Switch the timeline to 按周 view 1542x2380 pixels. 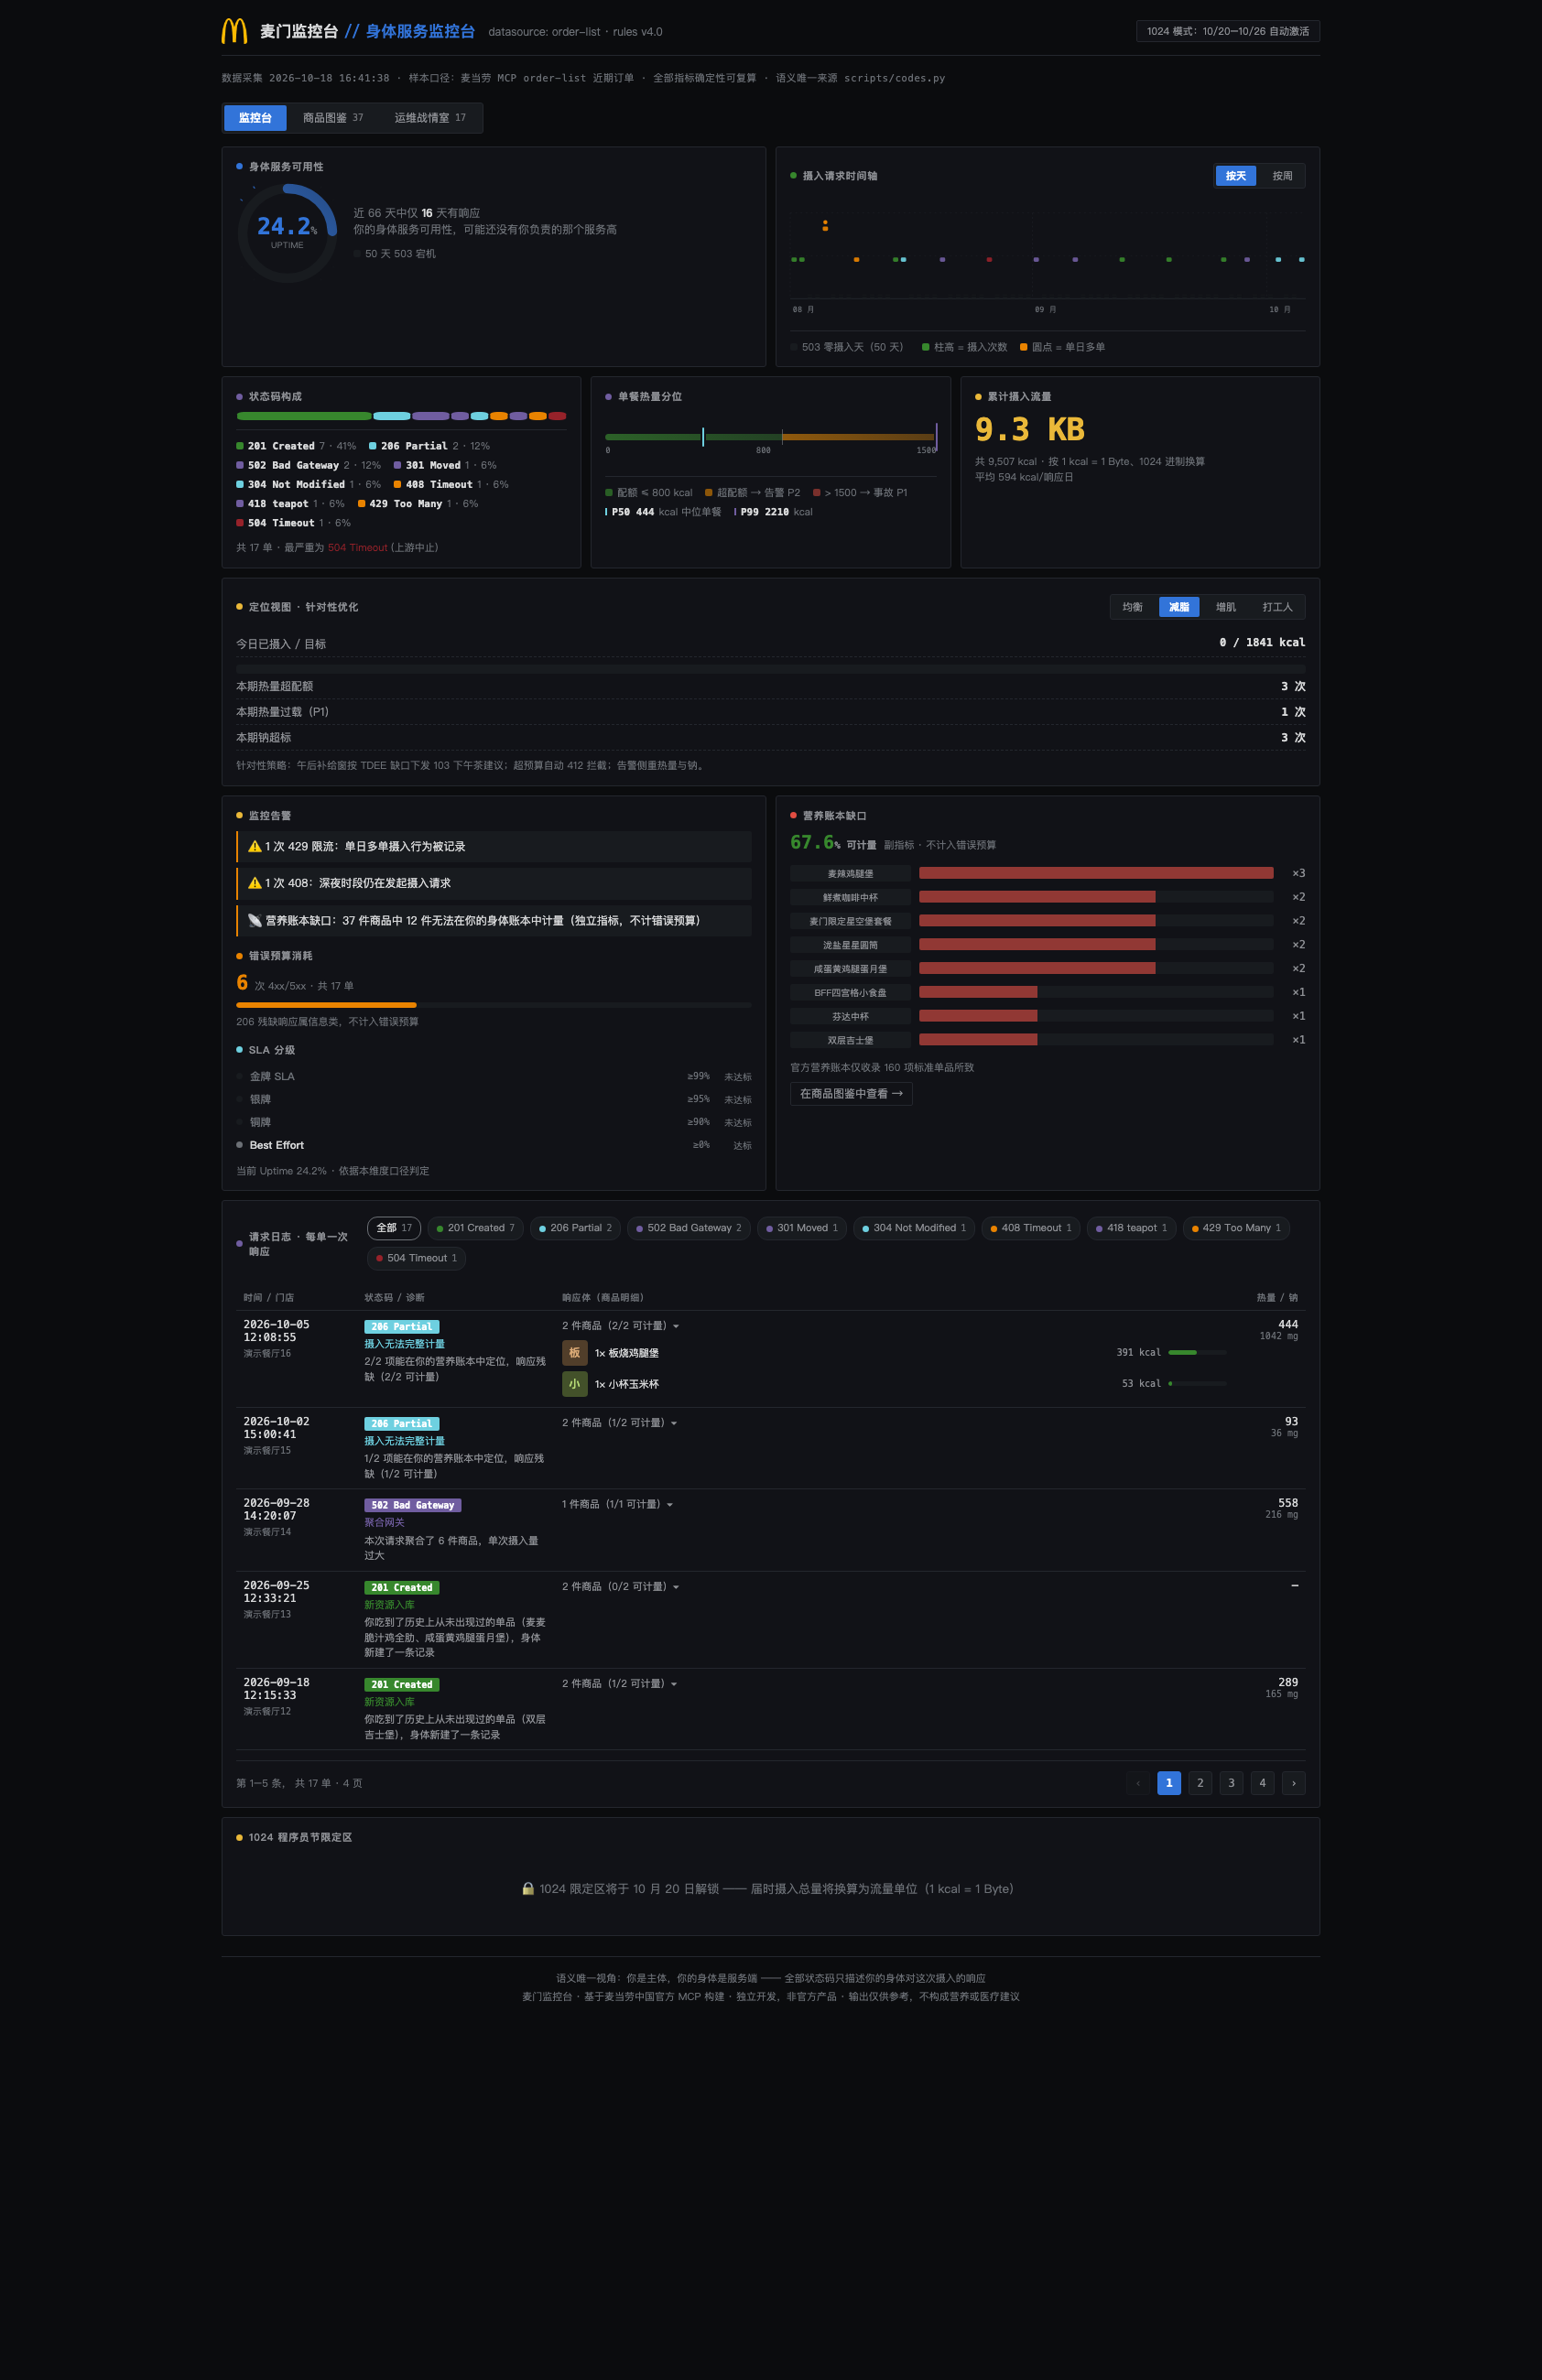coord(1282,176)
